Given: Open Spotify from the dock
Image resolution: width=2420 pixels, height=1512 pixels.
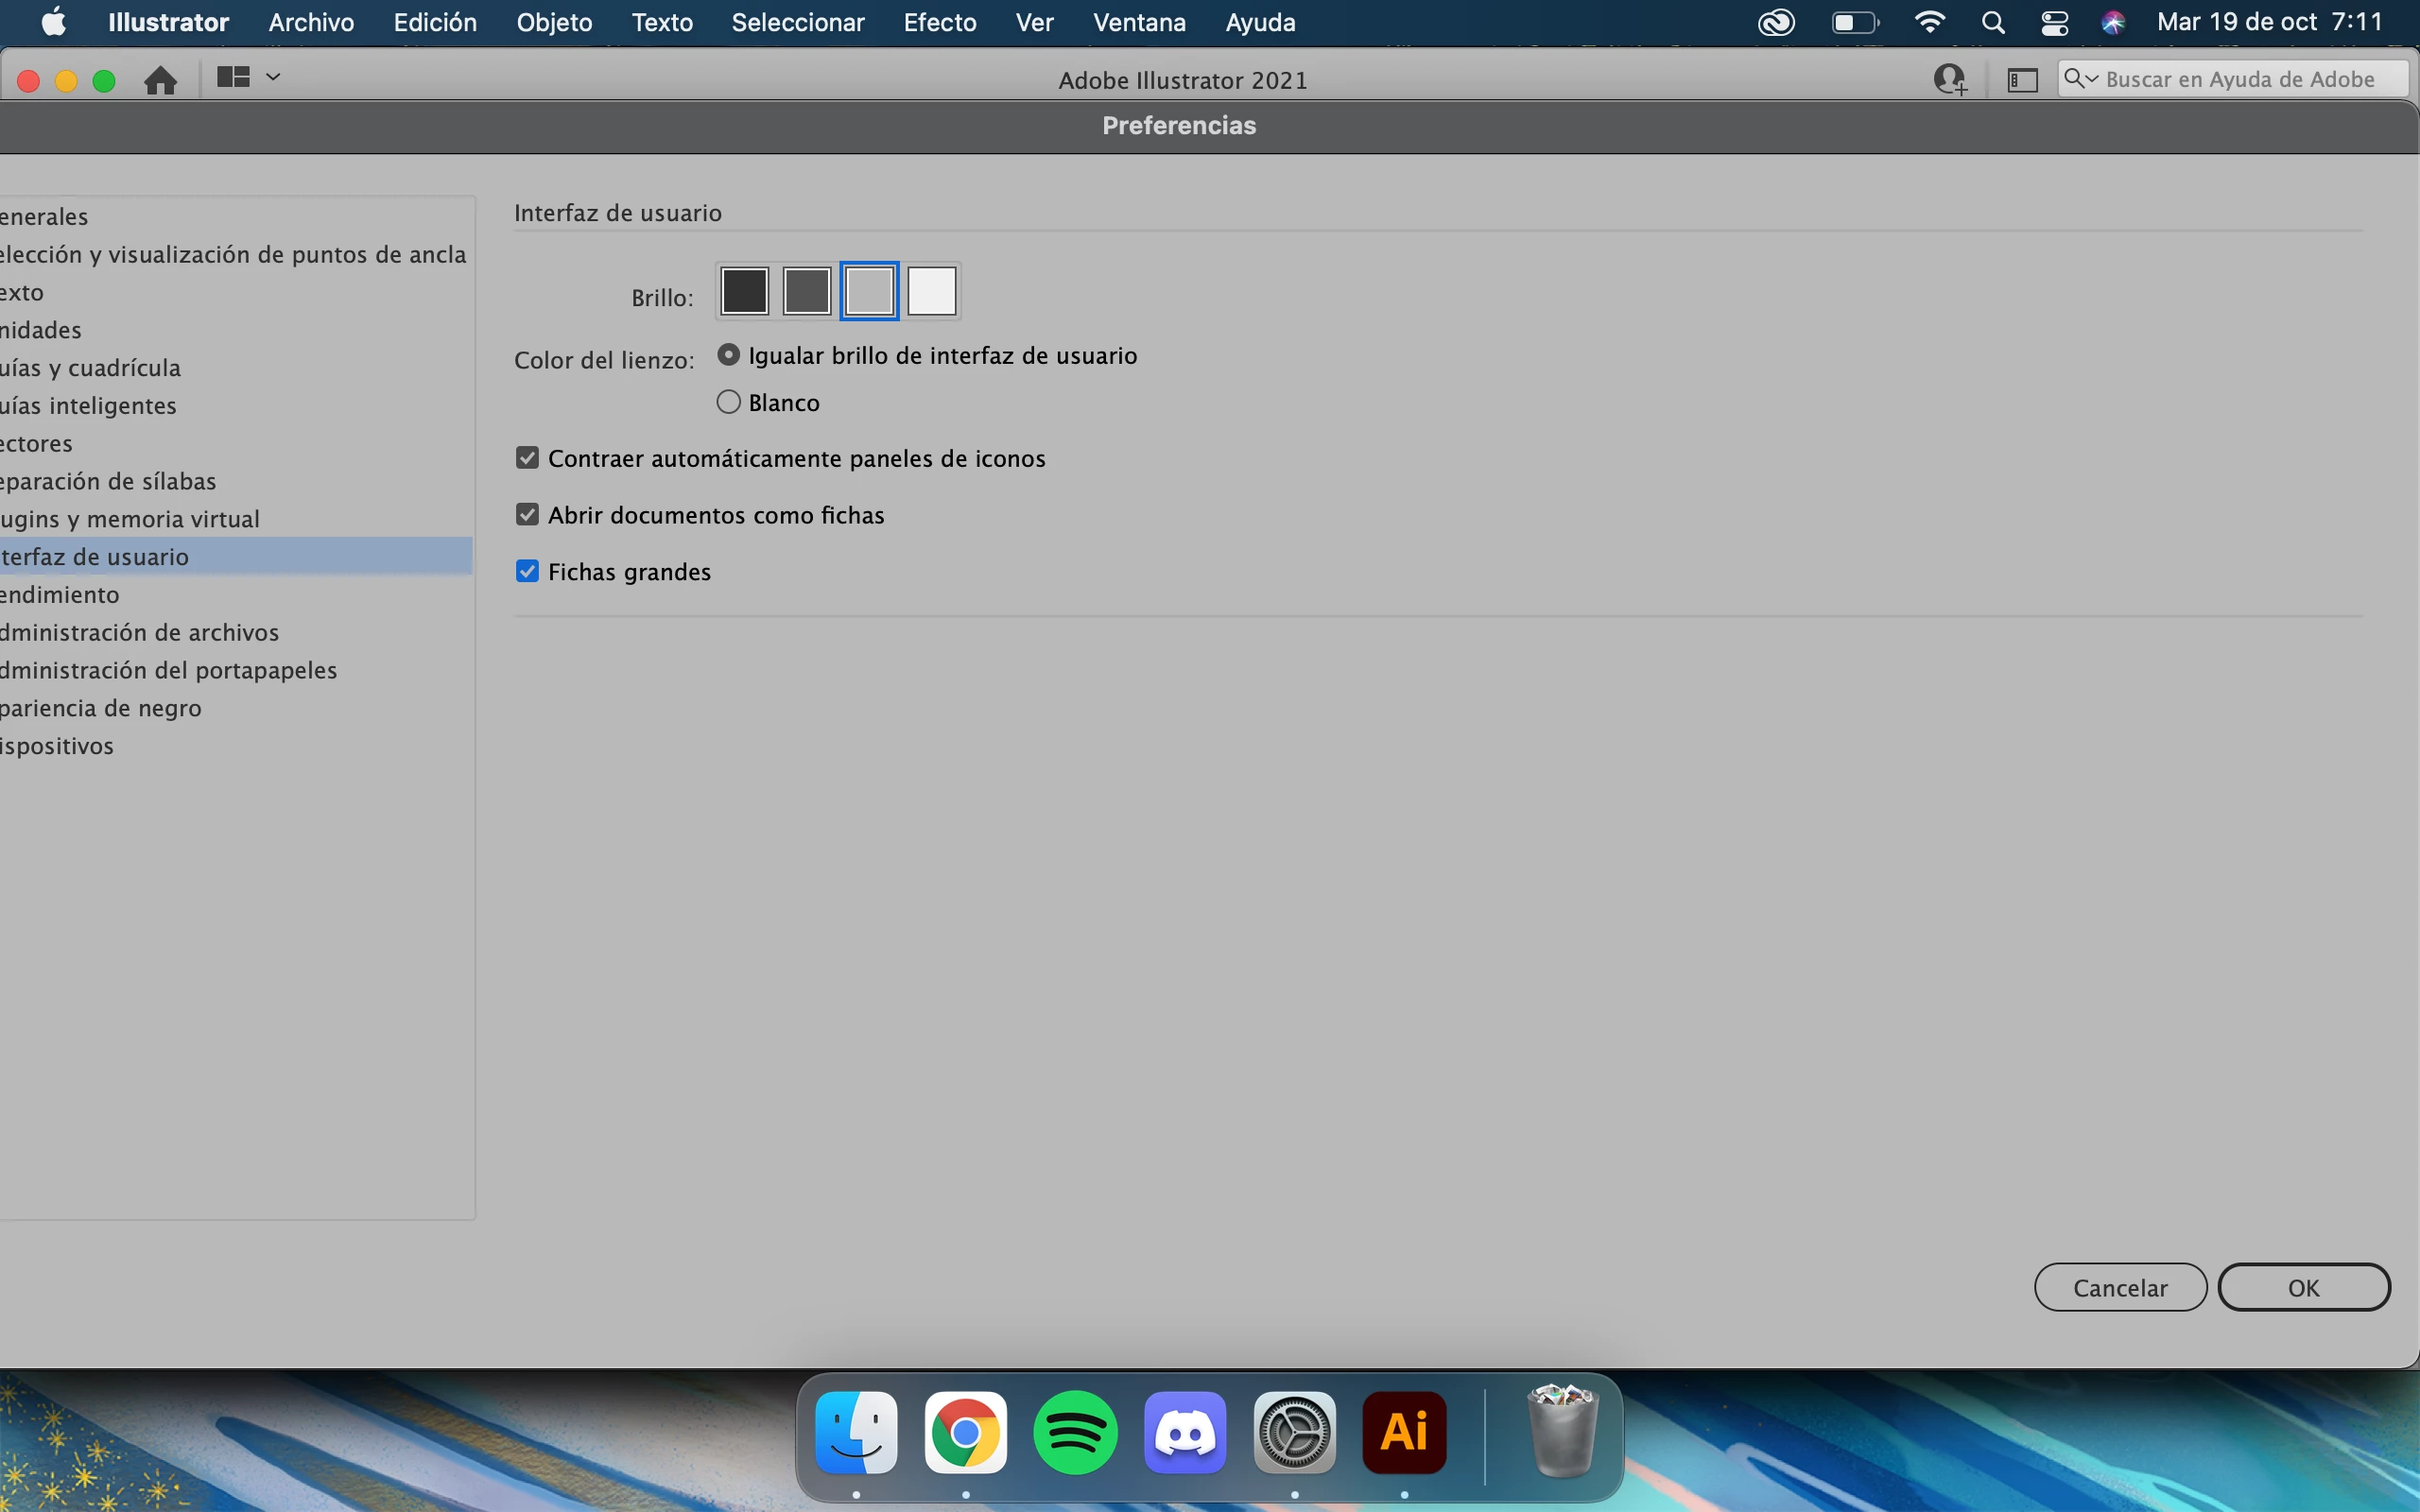Looking at the screenshot, I should tap(1075, 1432).
